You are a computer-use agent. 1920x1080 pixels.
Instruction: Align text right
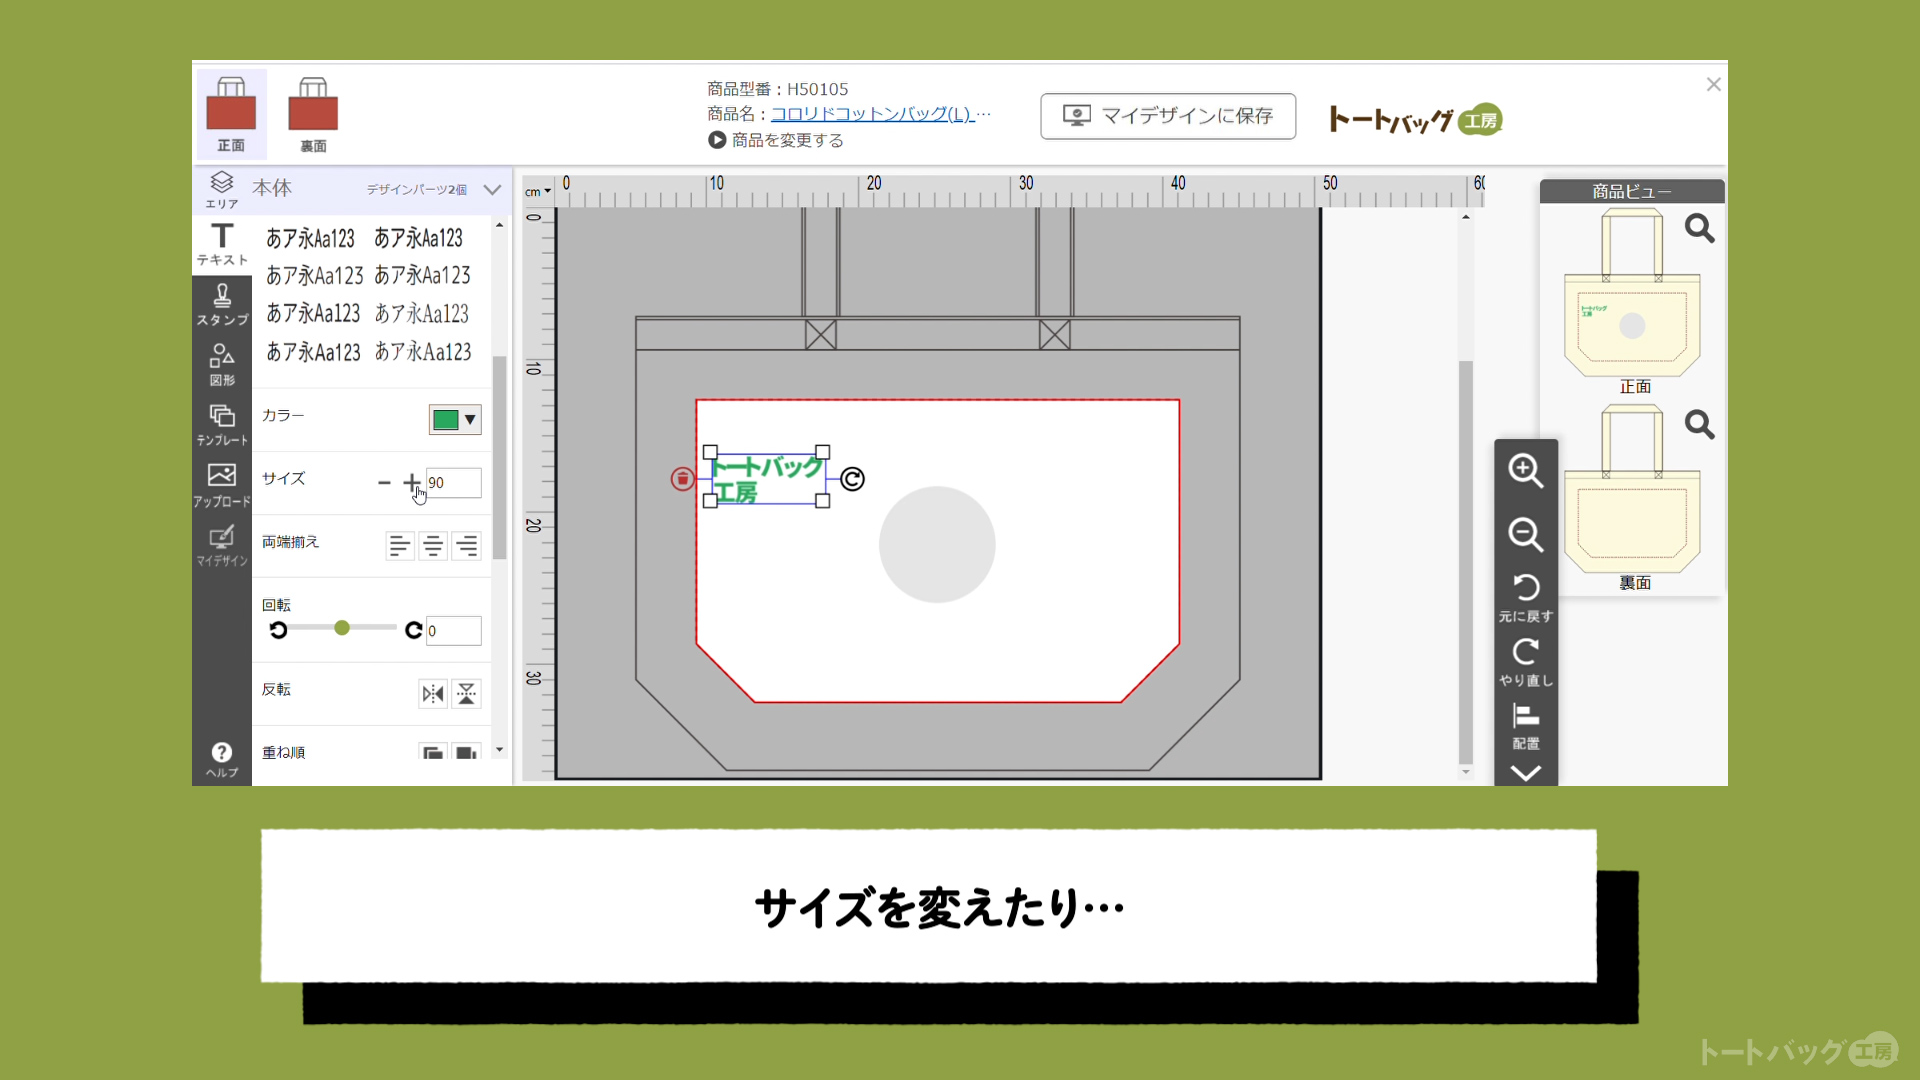[x=467, y=546]
